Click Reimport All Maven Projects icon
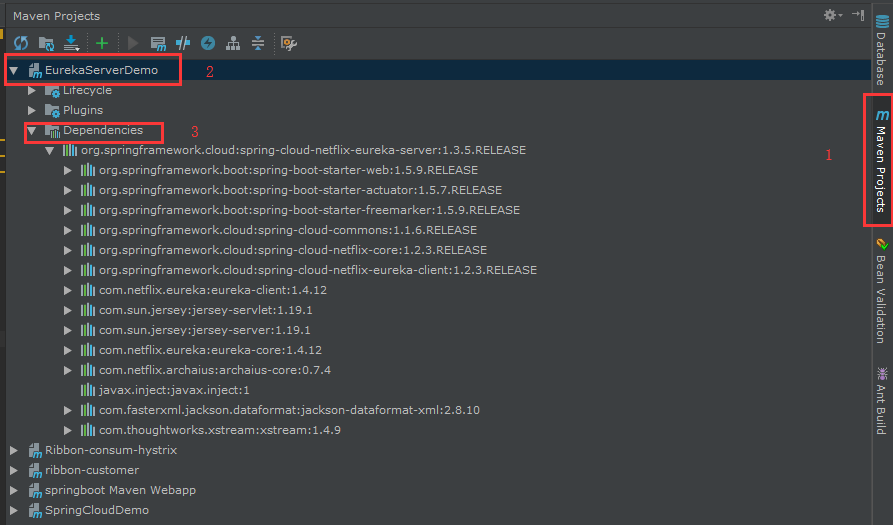 21,43
